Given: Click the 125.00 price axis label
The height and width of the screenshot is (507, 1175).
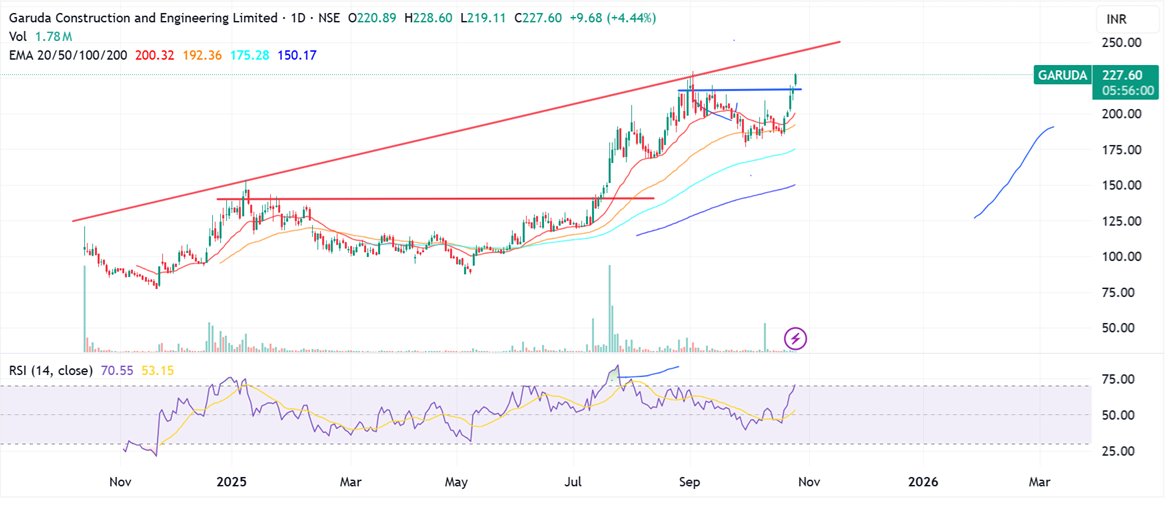Looking at the screenshot, I should pos(1120,221).
